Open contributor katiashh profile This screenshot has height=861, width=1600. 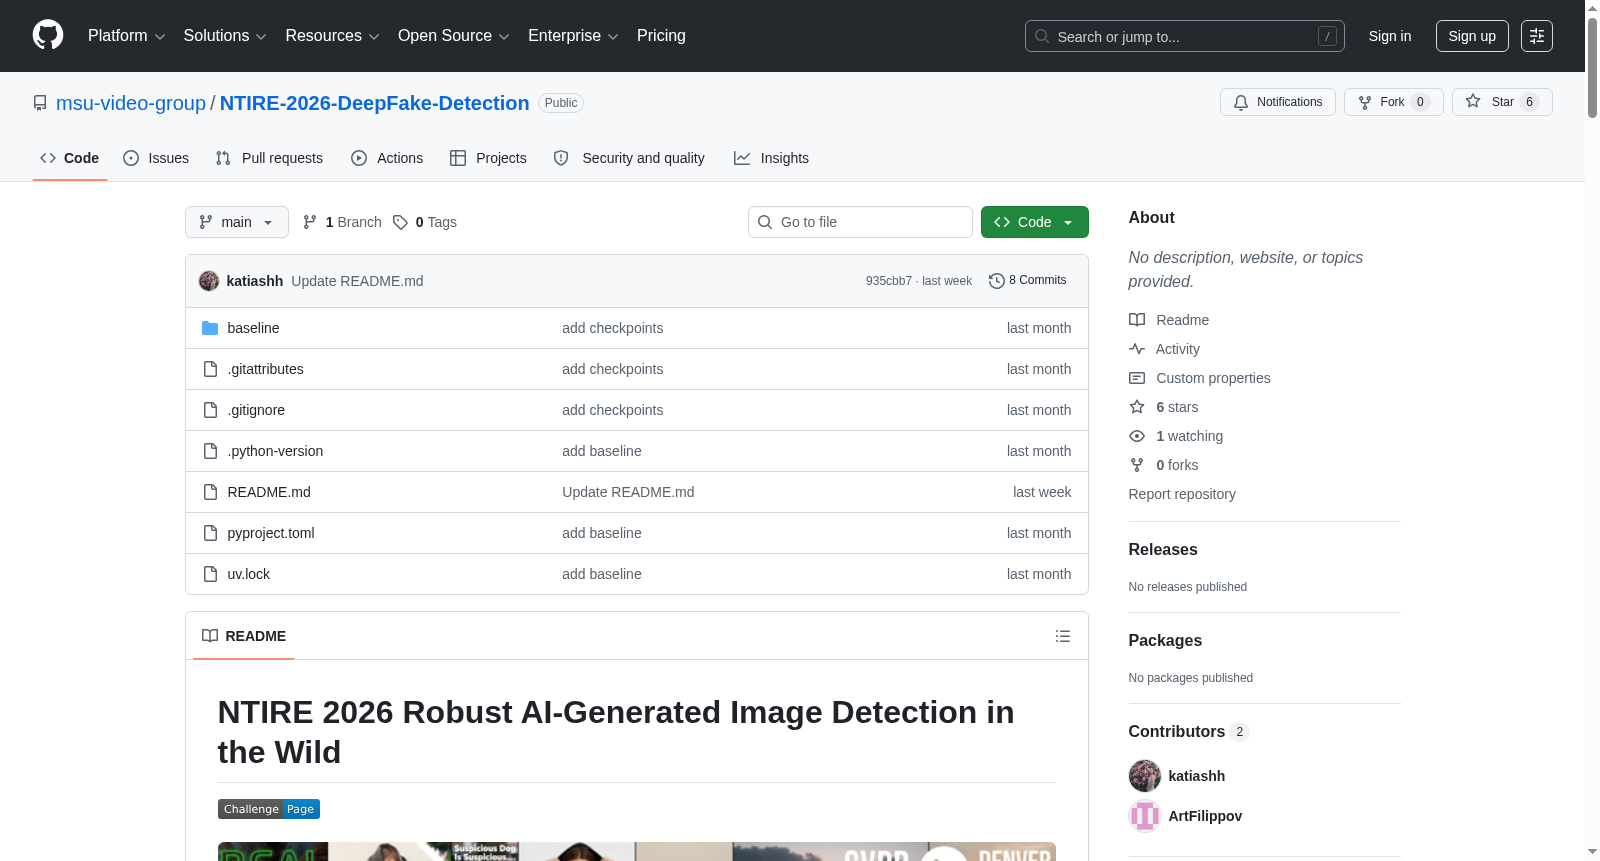(1197, 776)
